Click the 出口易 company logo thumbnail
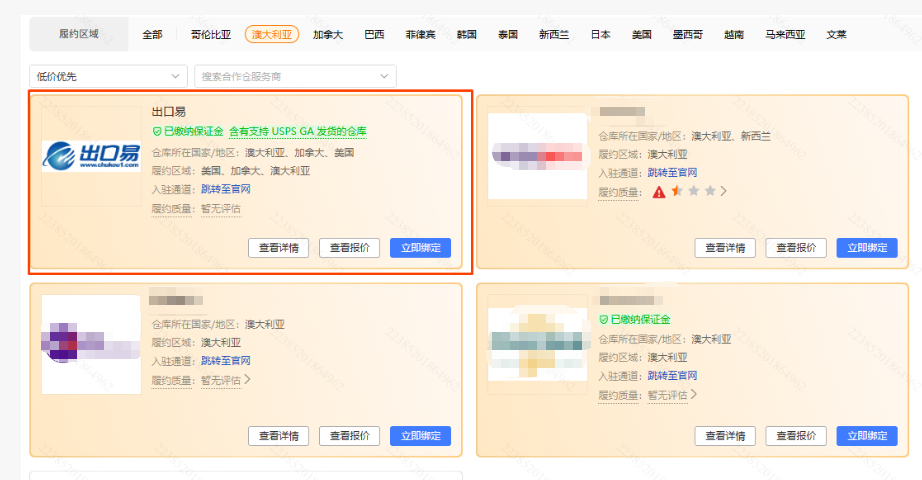This screenshot has width=922, height=480. click(x=91, y=156)
